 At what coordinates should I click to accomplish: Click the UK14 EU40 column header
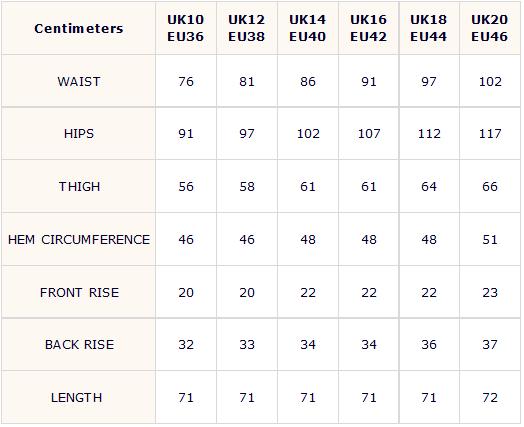[x=308, y=28]
